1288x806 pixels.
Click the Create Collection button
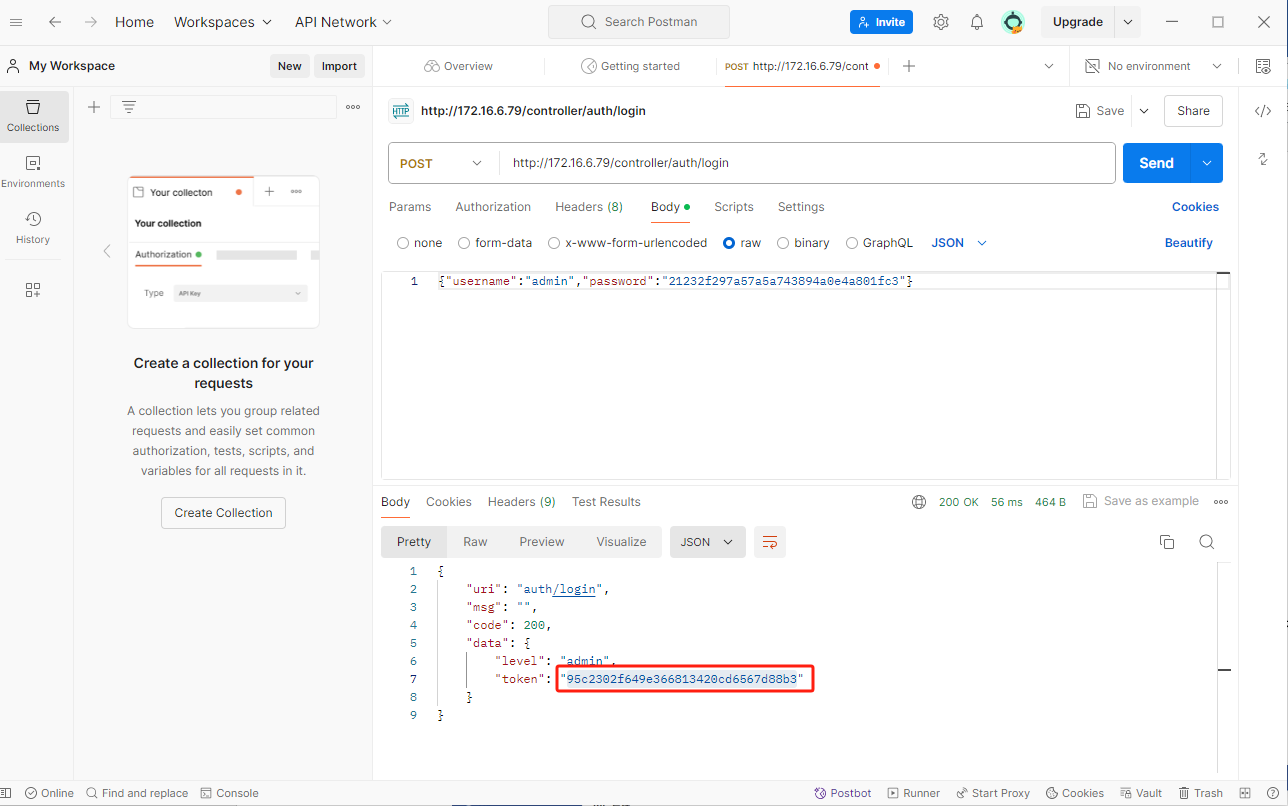pos(223,513)
